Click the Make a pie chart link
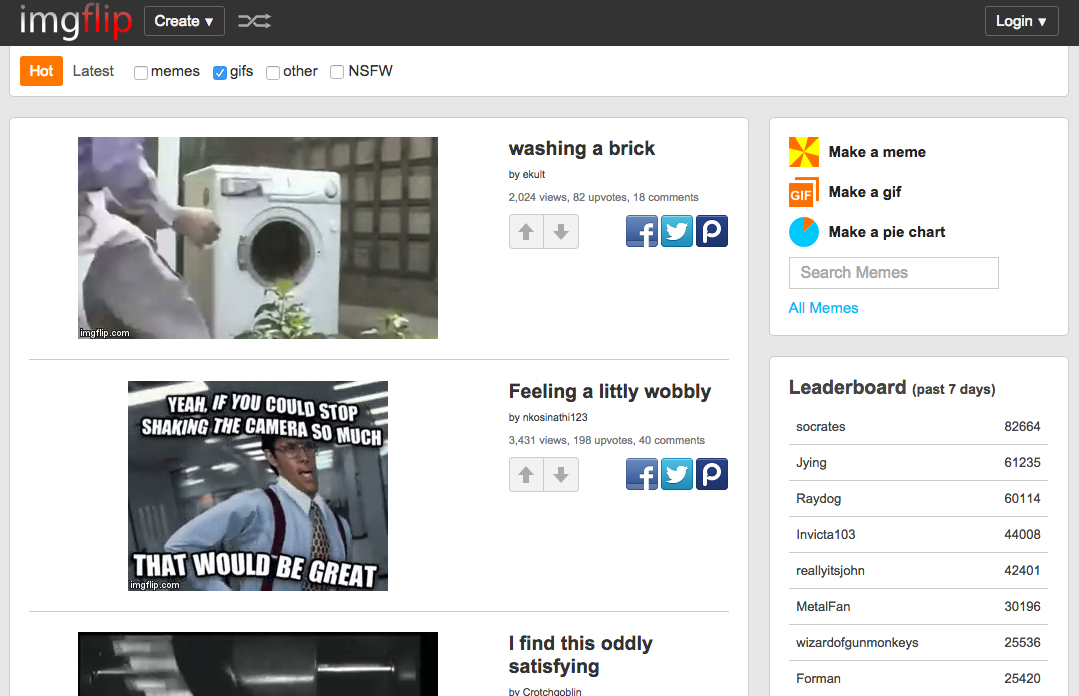The height and width of the screenshot is (696, 1079). tap(886, 232)
